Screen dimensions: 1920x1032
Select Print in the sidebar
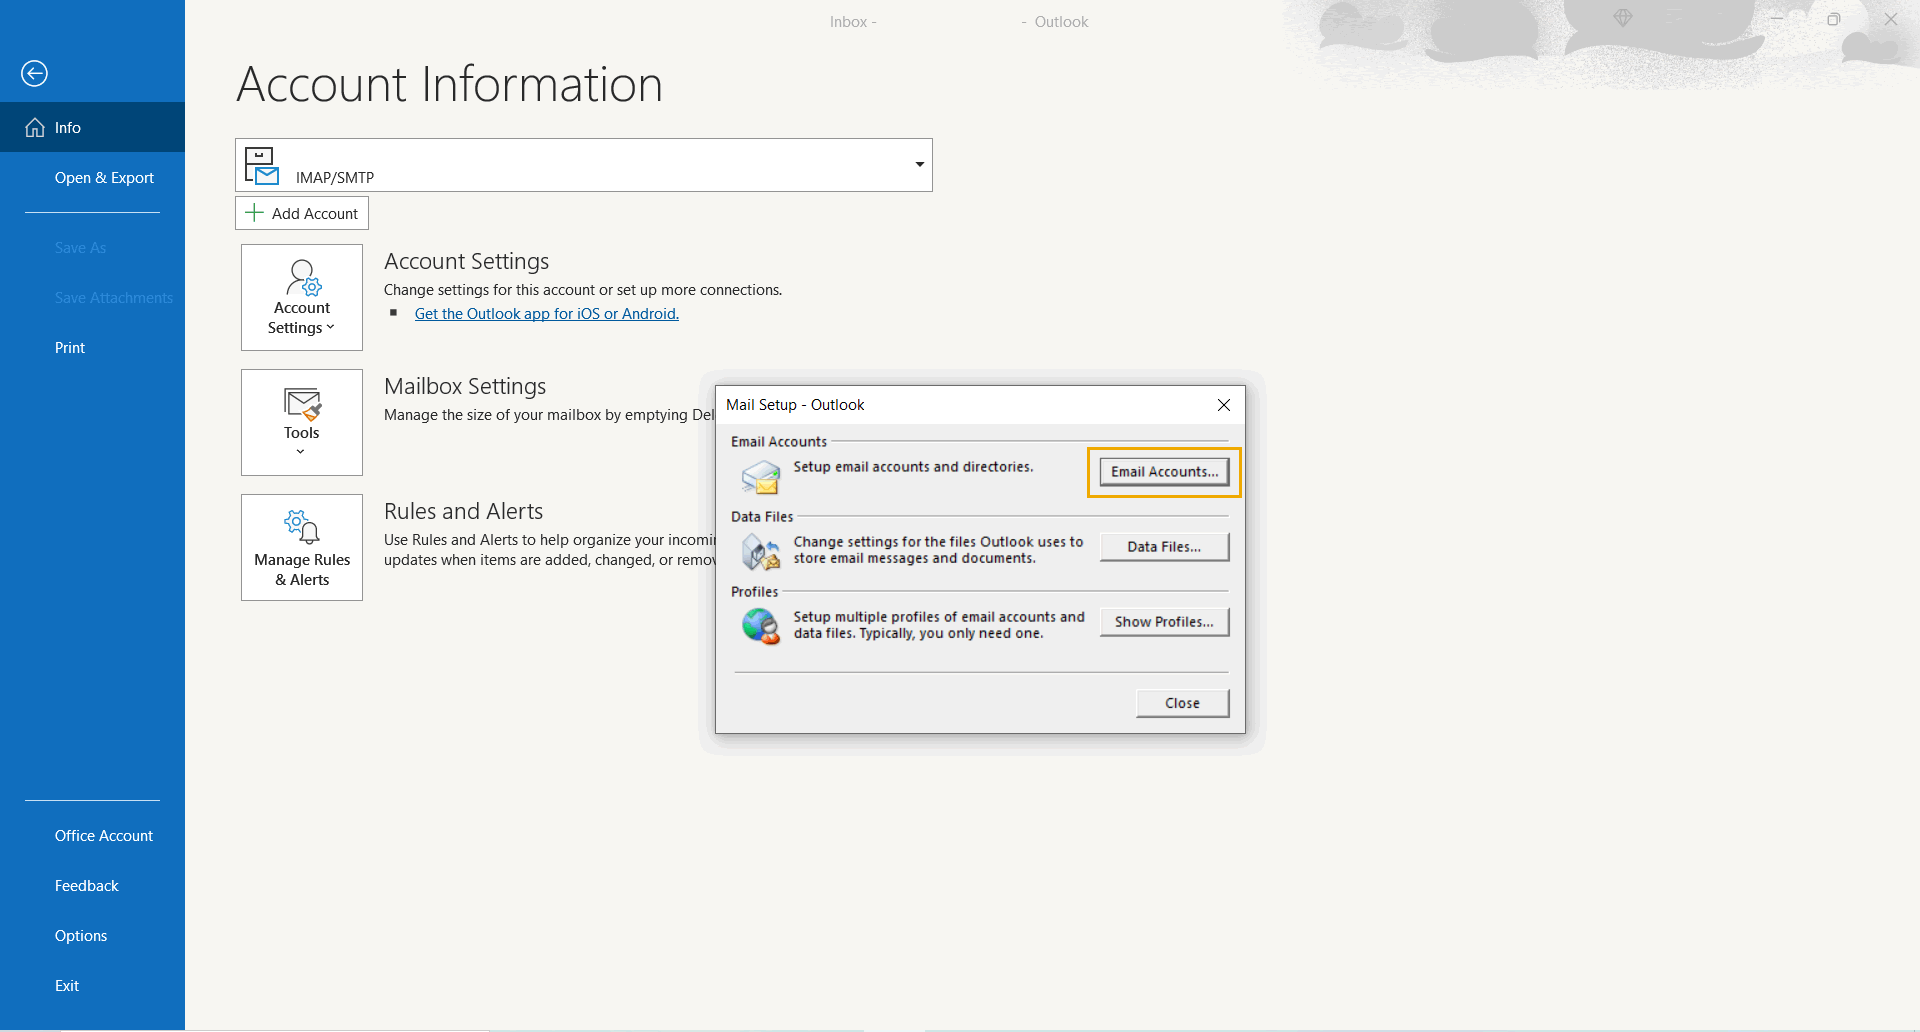[70, 348]
